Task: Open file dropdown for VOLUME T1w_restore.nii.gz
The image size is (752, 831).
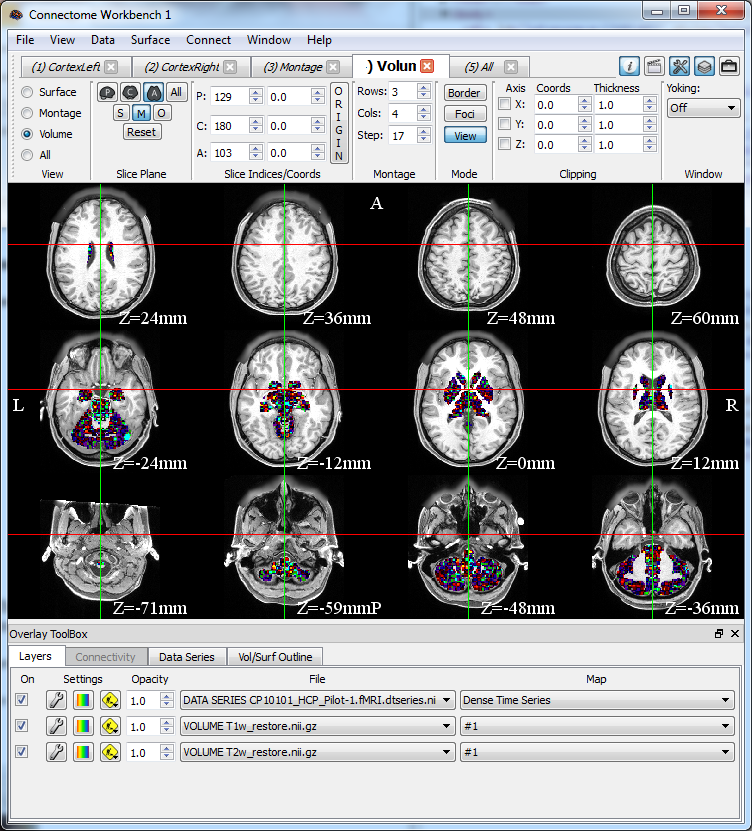Action: point(317,726)
